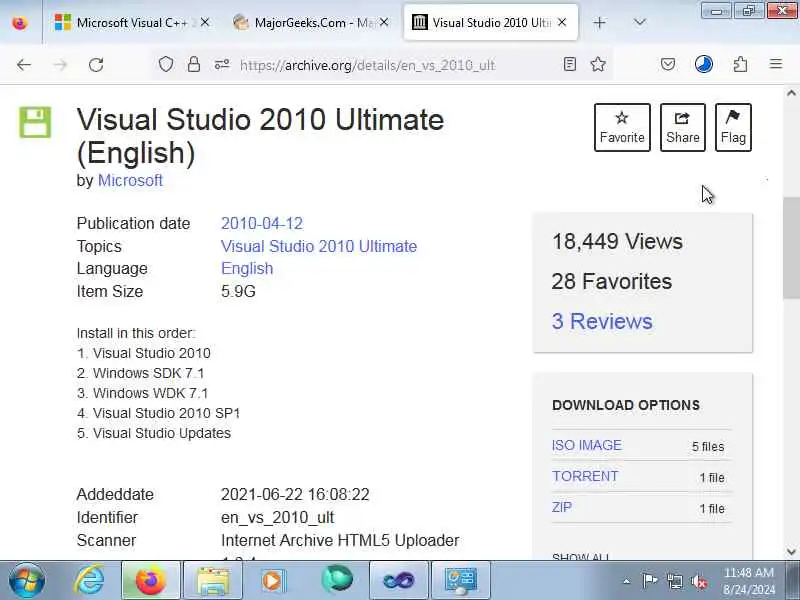Open the site permissions icon in address bar
Screen dimensions: 800x600
pos(221,65)
